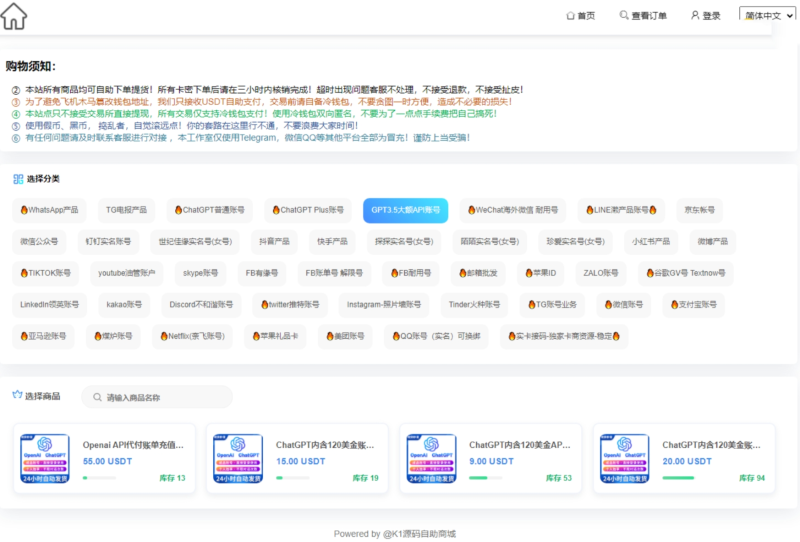The image size is (800, 542).
Task: Click the 选择分类 grid icon
Action: [x=18, y=179]
